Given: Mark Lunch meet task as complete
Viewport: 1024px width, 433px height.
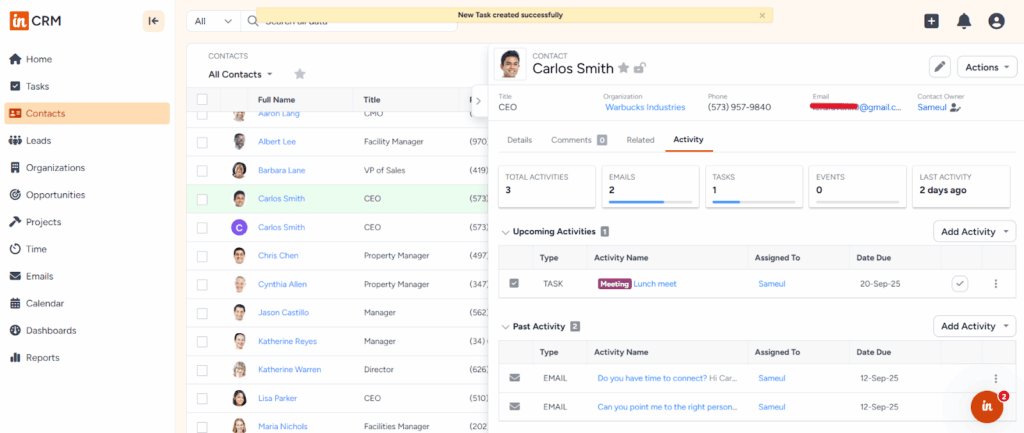Looking at the screenshot, I should coord(960,284).
